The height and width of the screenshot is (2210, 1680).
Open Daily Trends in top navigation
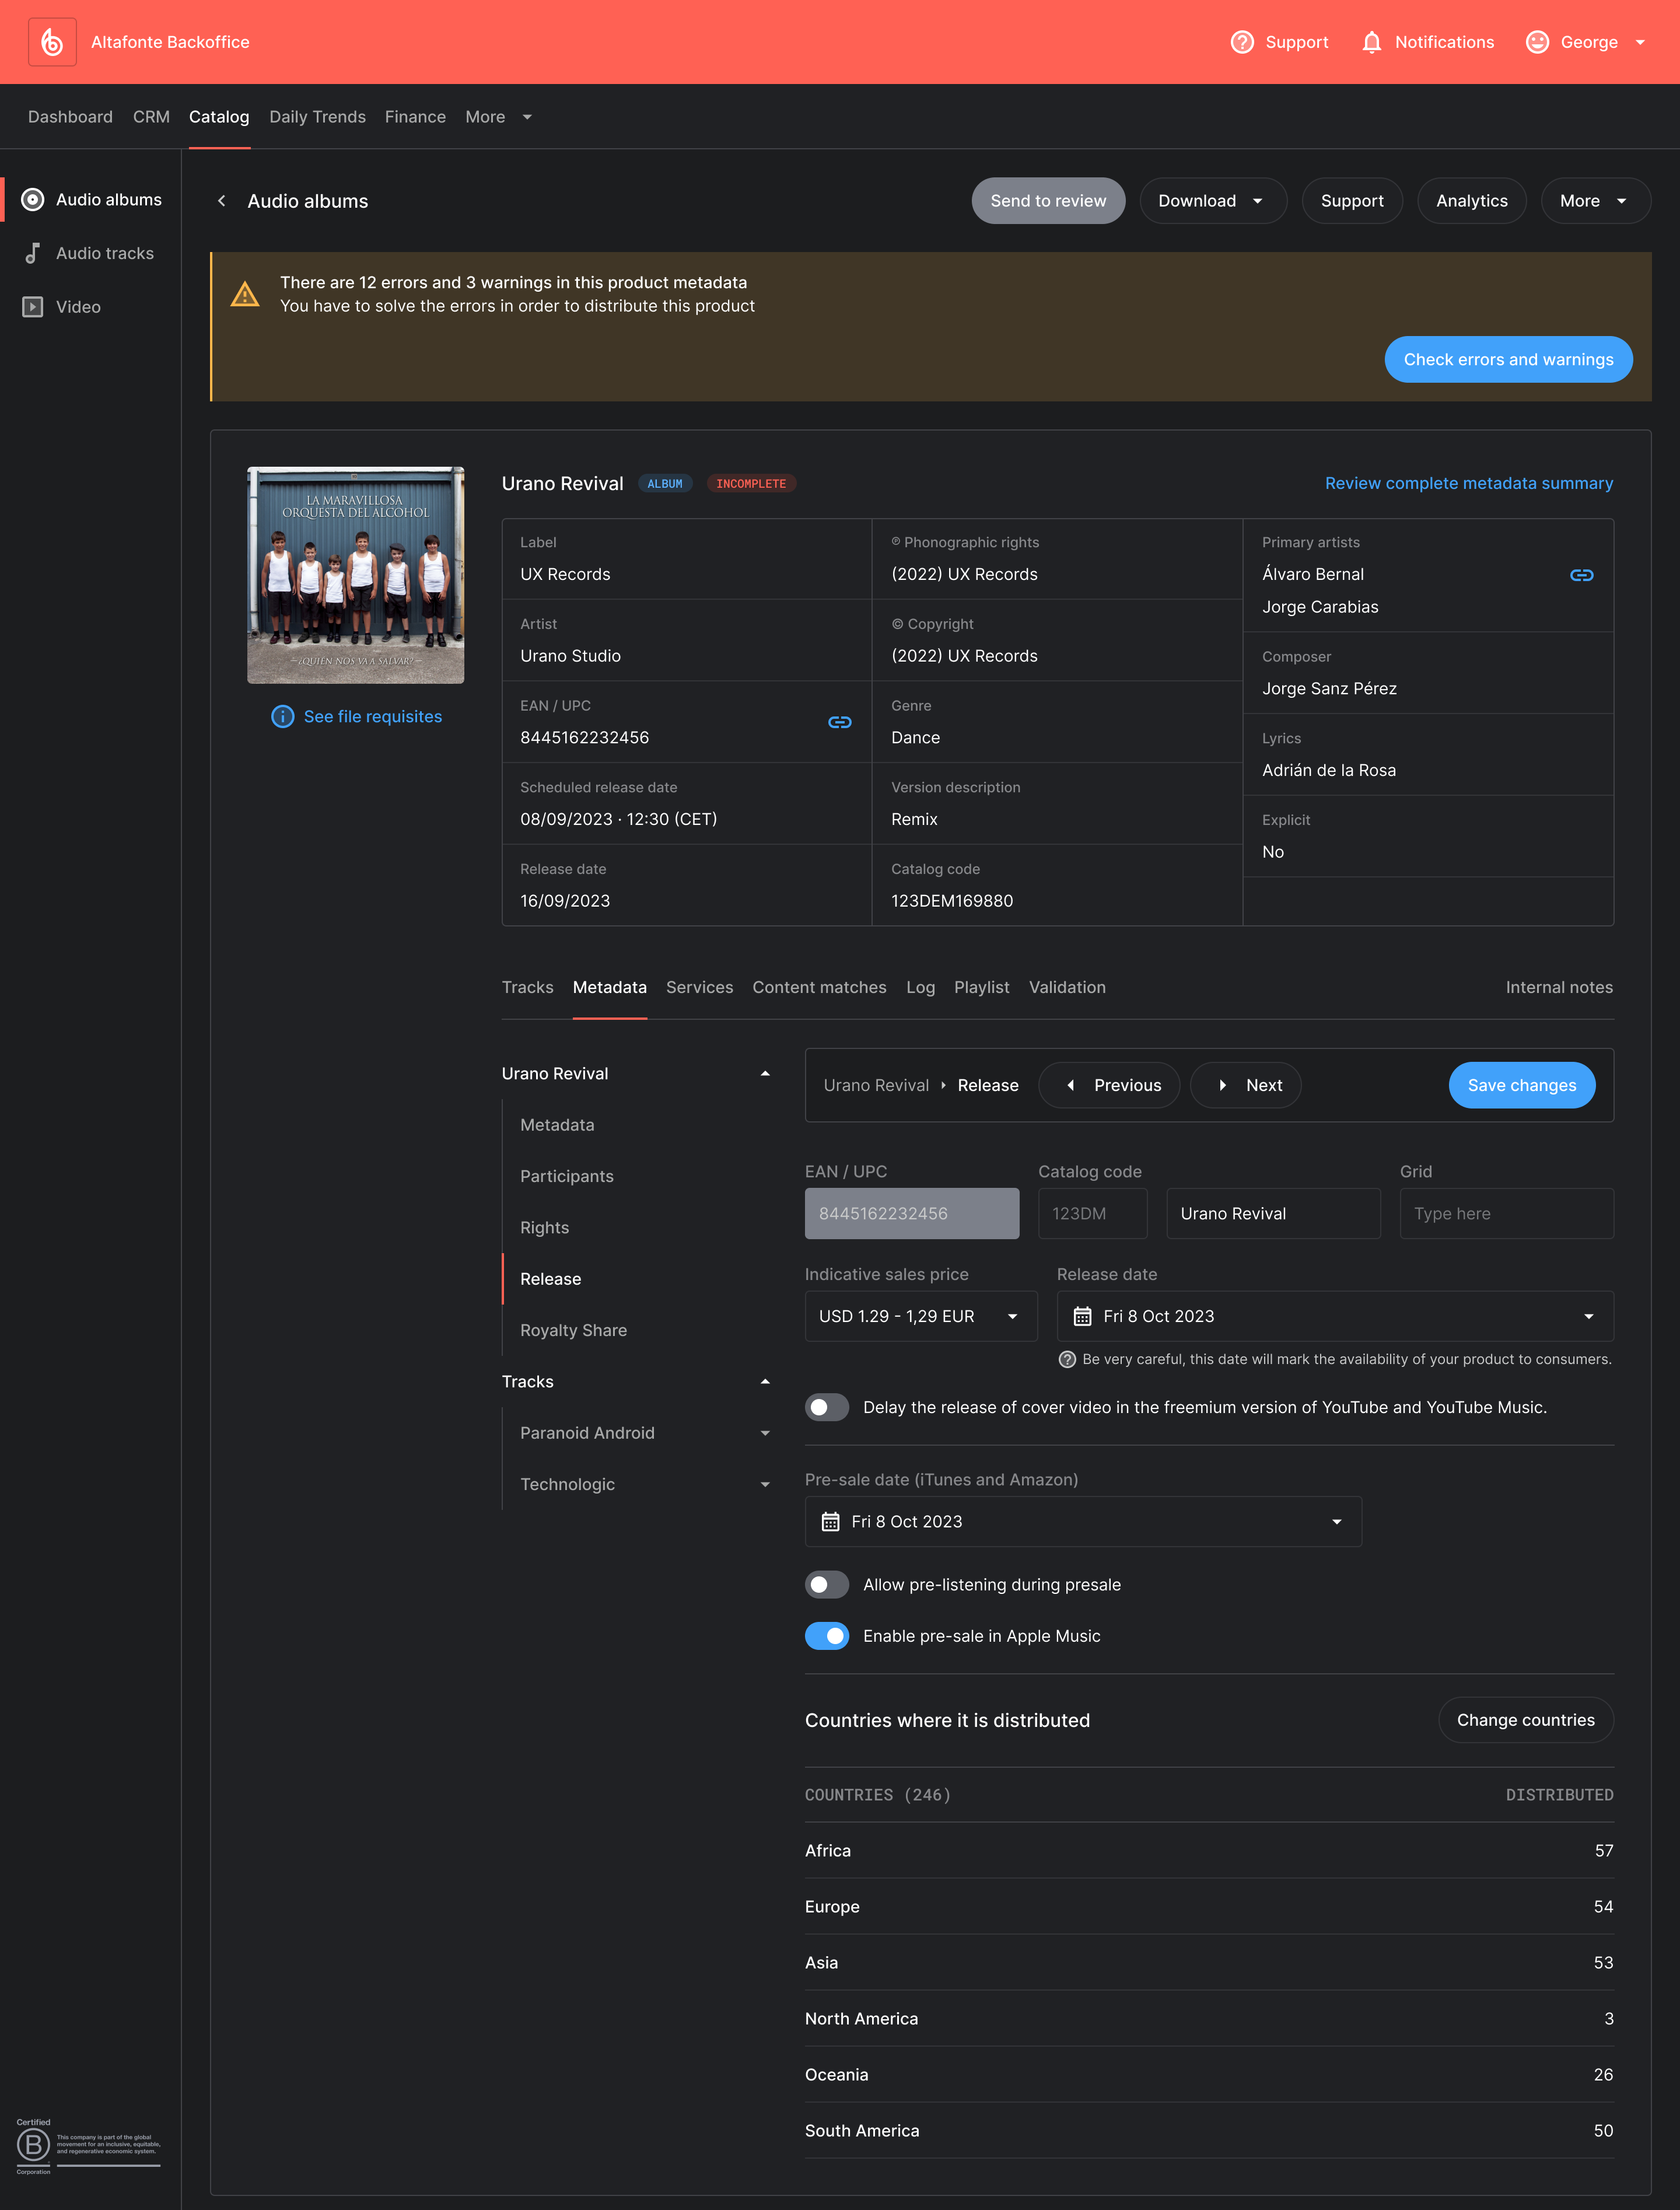(317, 117)
